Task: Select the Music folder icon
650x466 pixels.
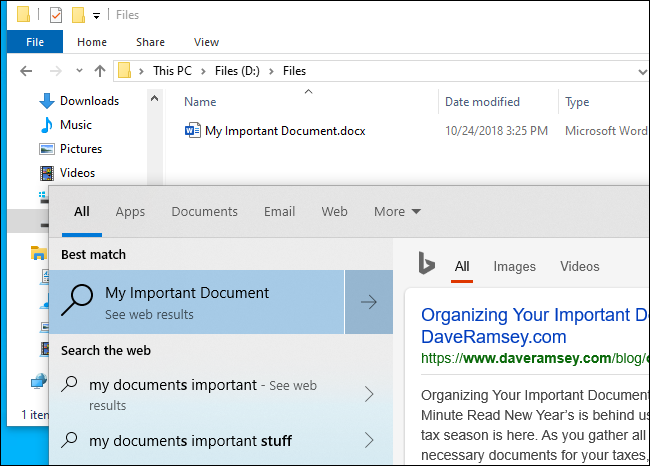Action: pyautogui.click(x=46, y=125)
